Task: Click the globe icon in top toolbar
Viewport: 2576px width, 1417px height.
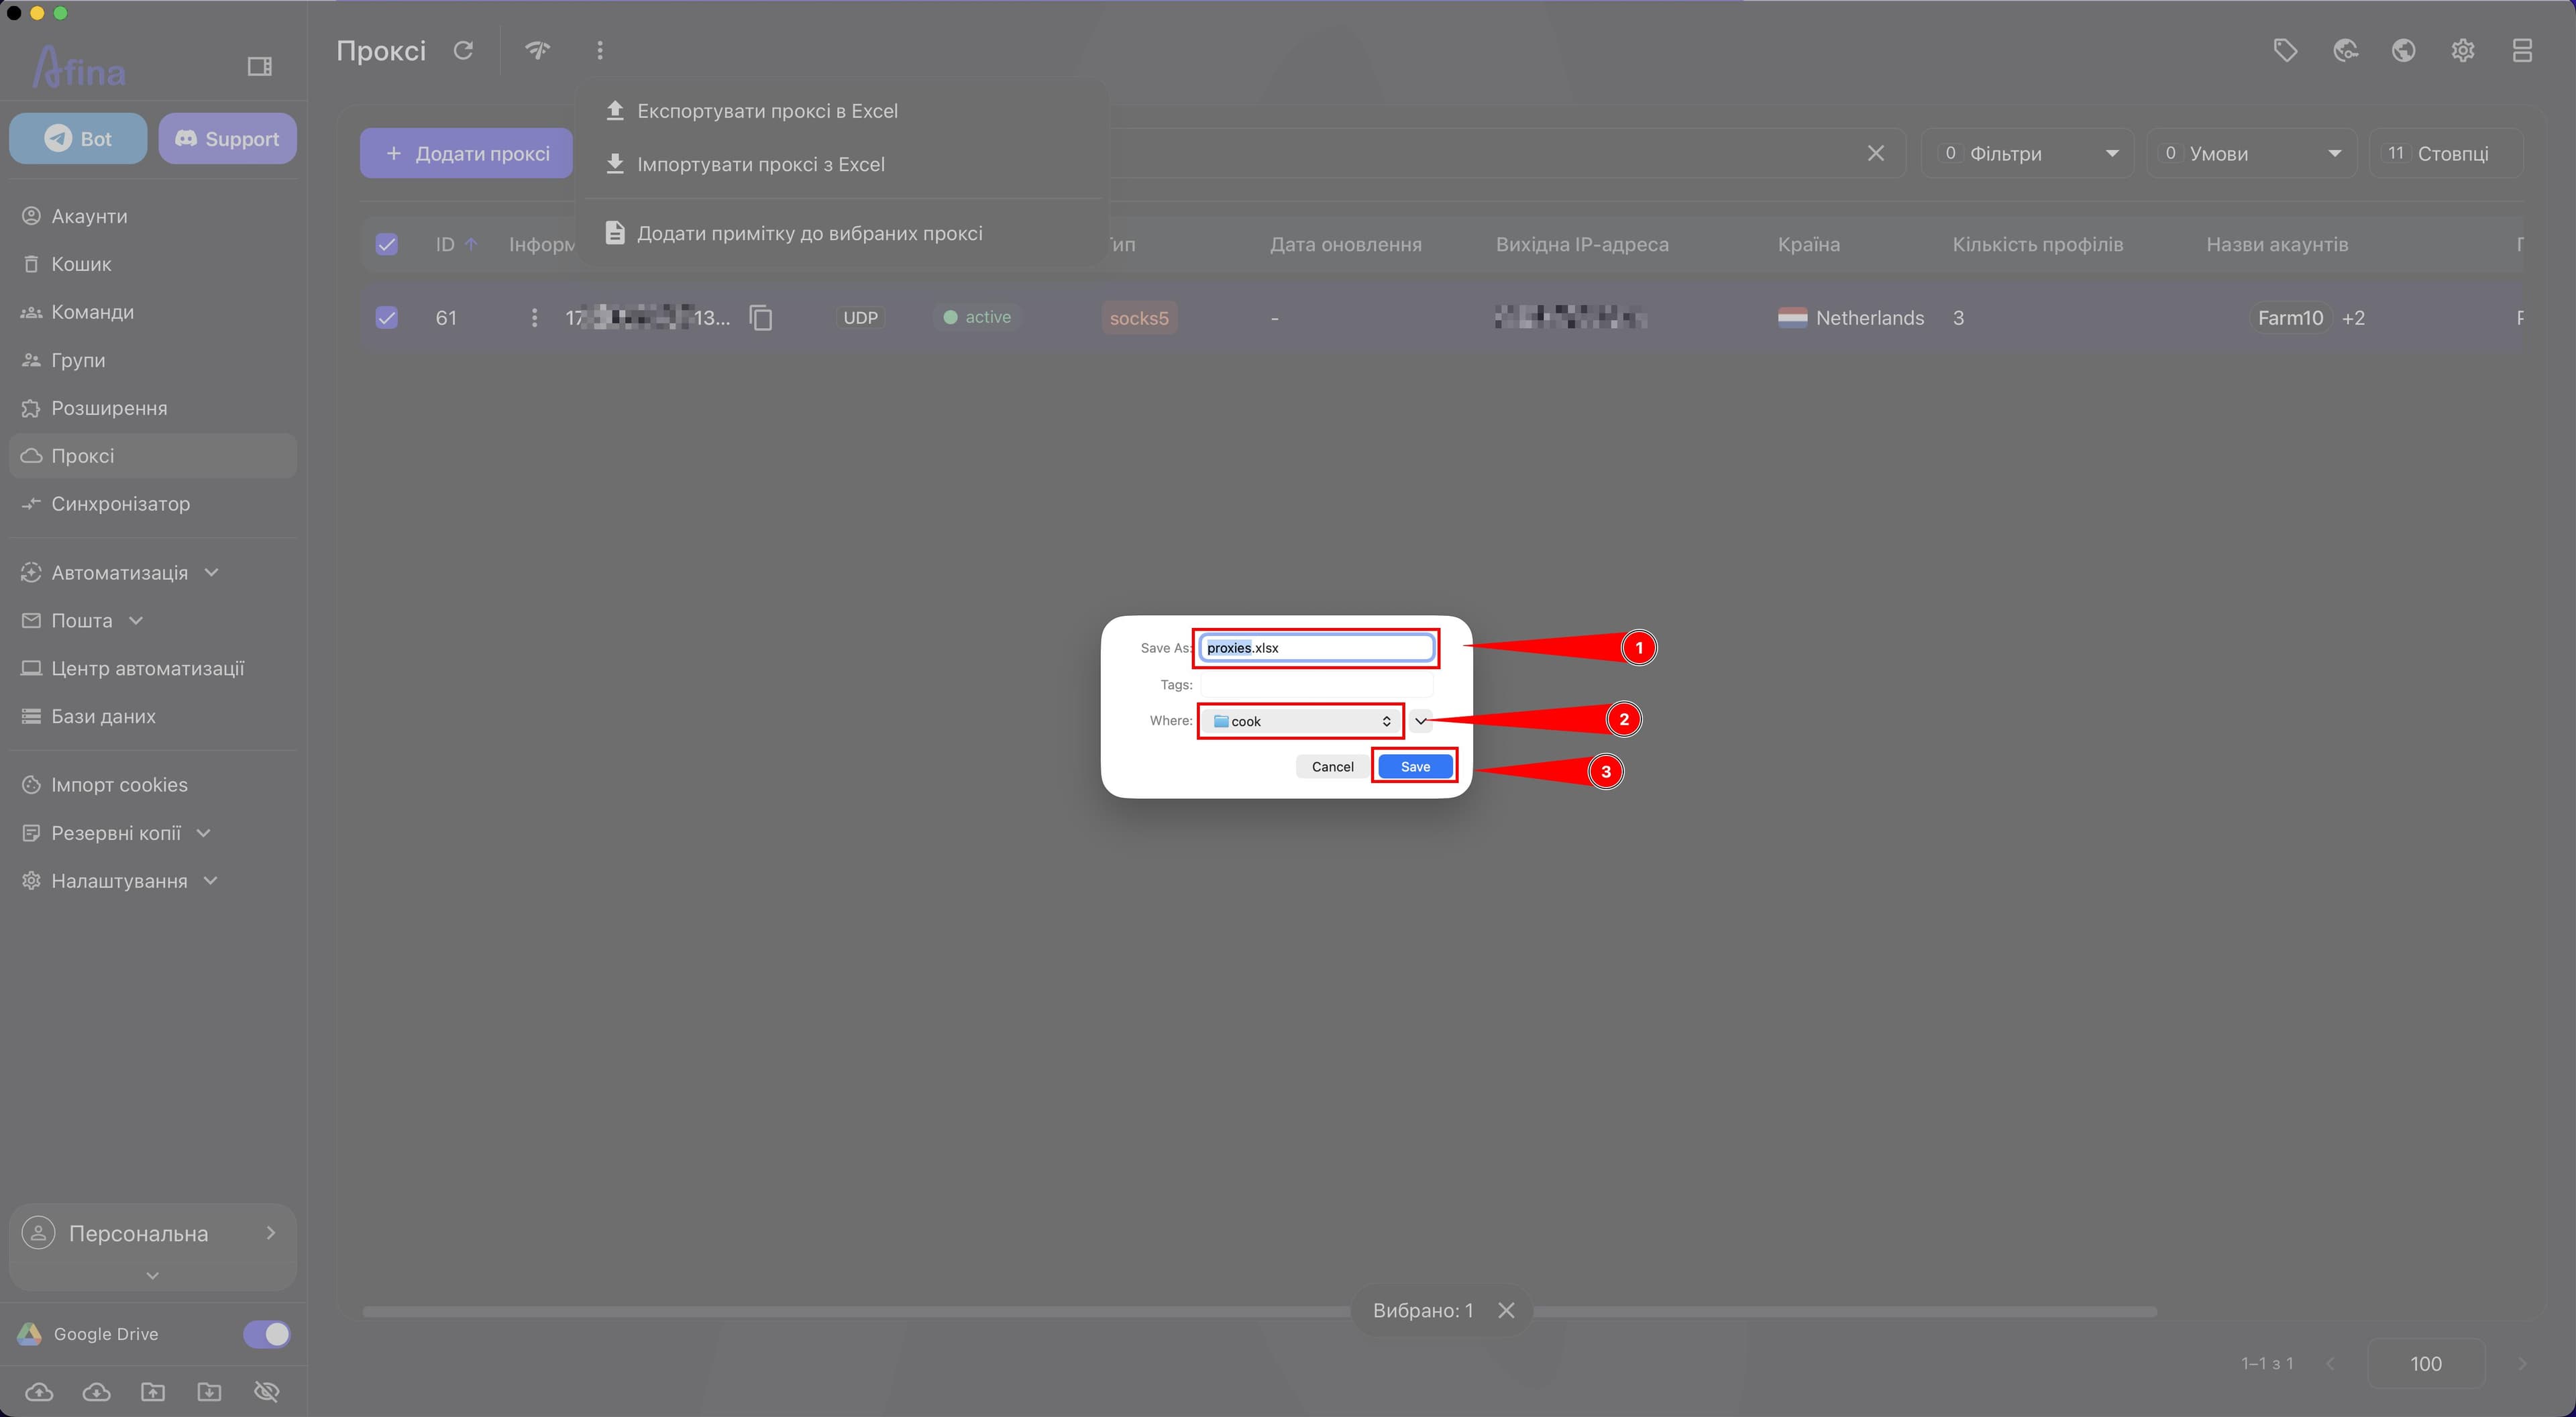Action: tap(2404, 50)
